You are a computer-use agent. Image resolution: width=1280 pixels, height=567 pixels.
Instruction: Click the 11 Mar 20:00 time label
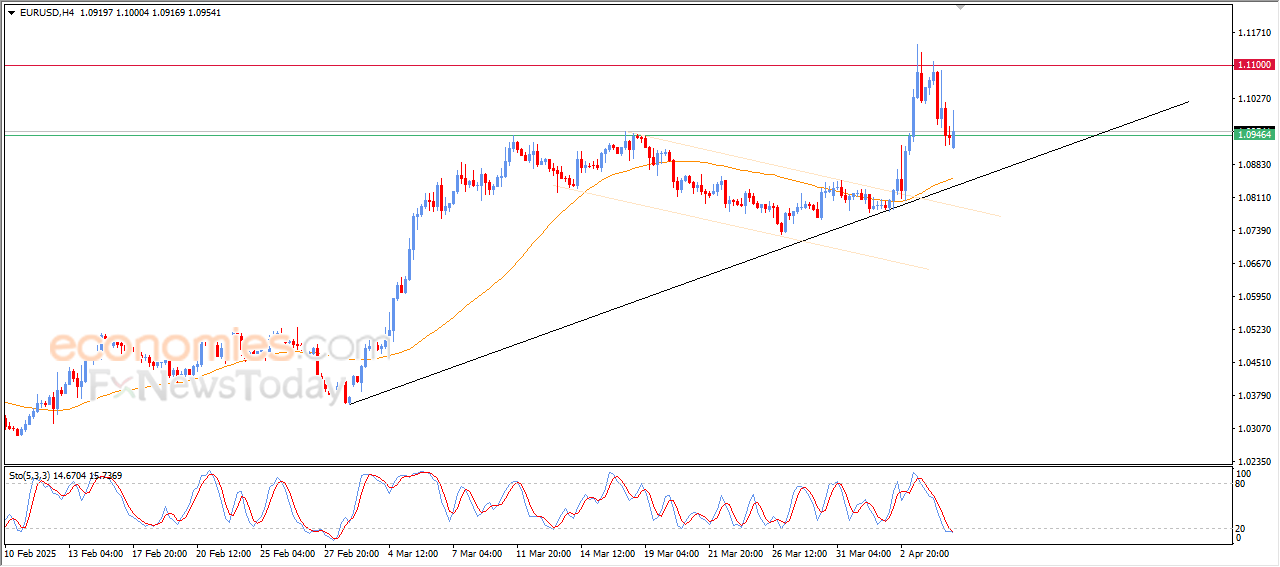click(544, 552)
